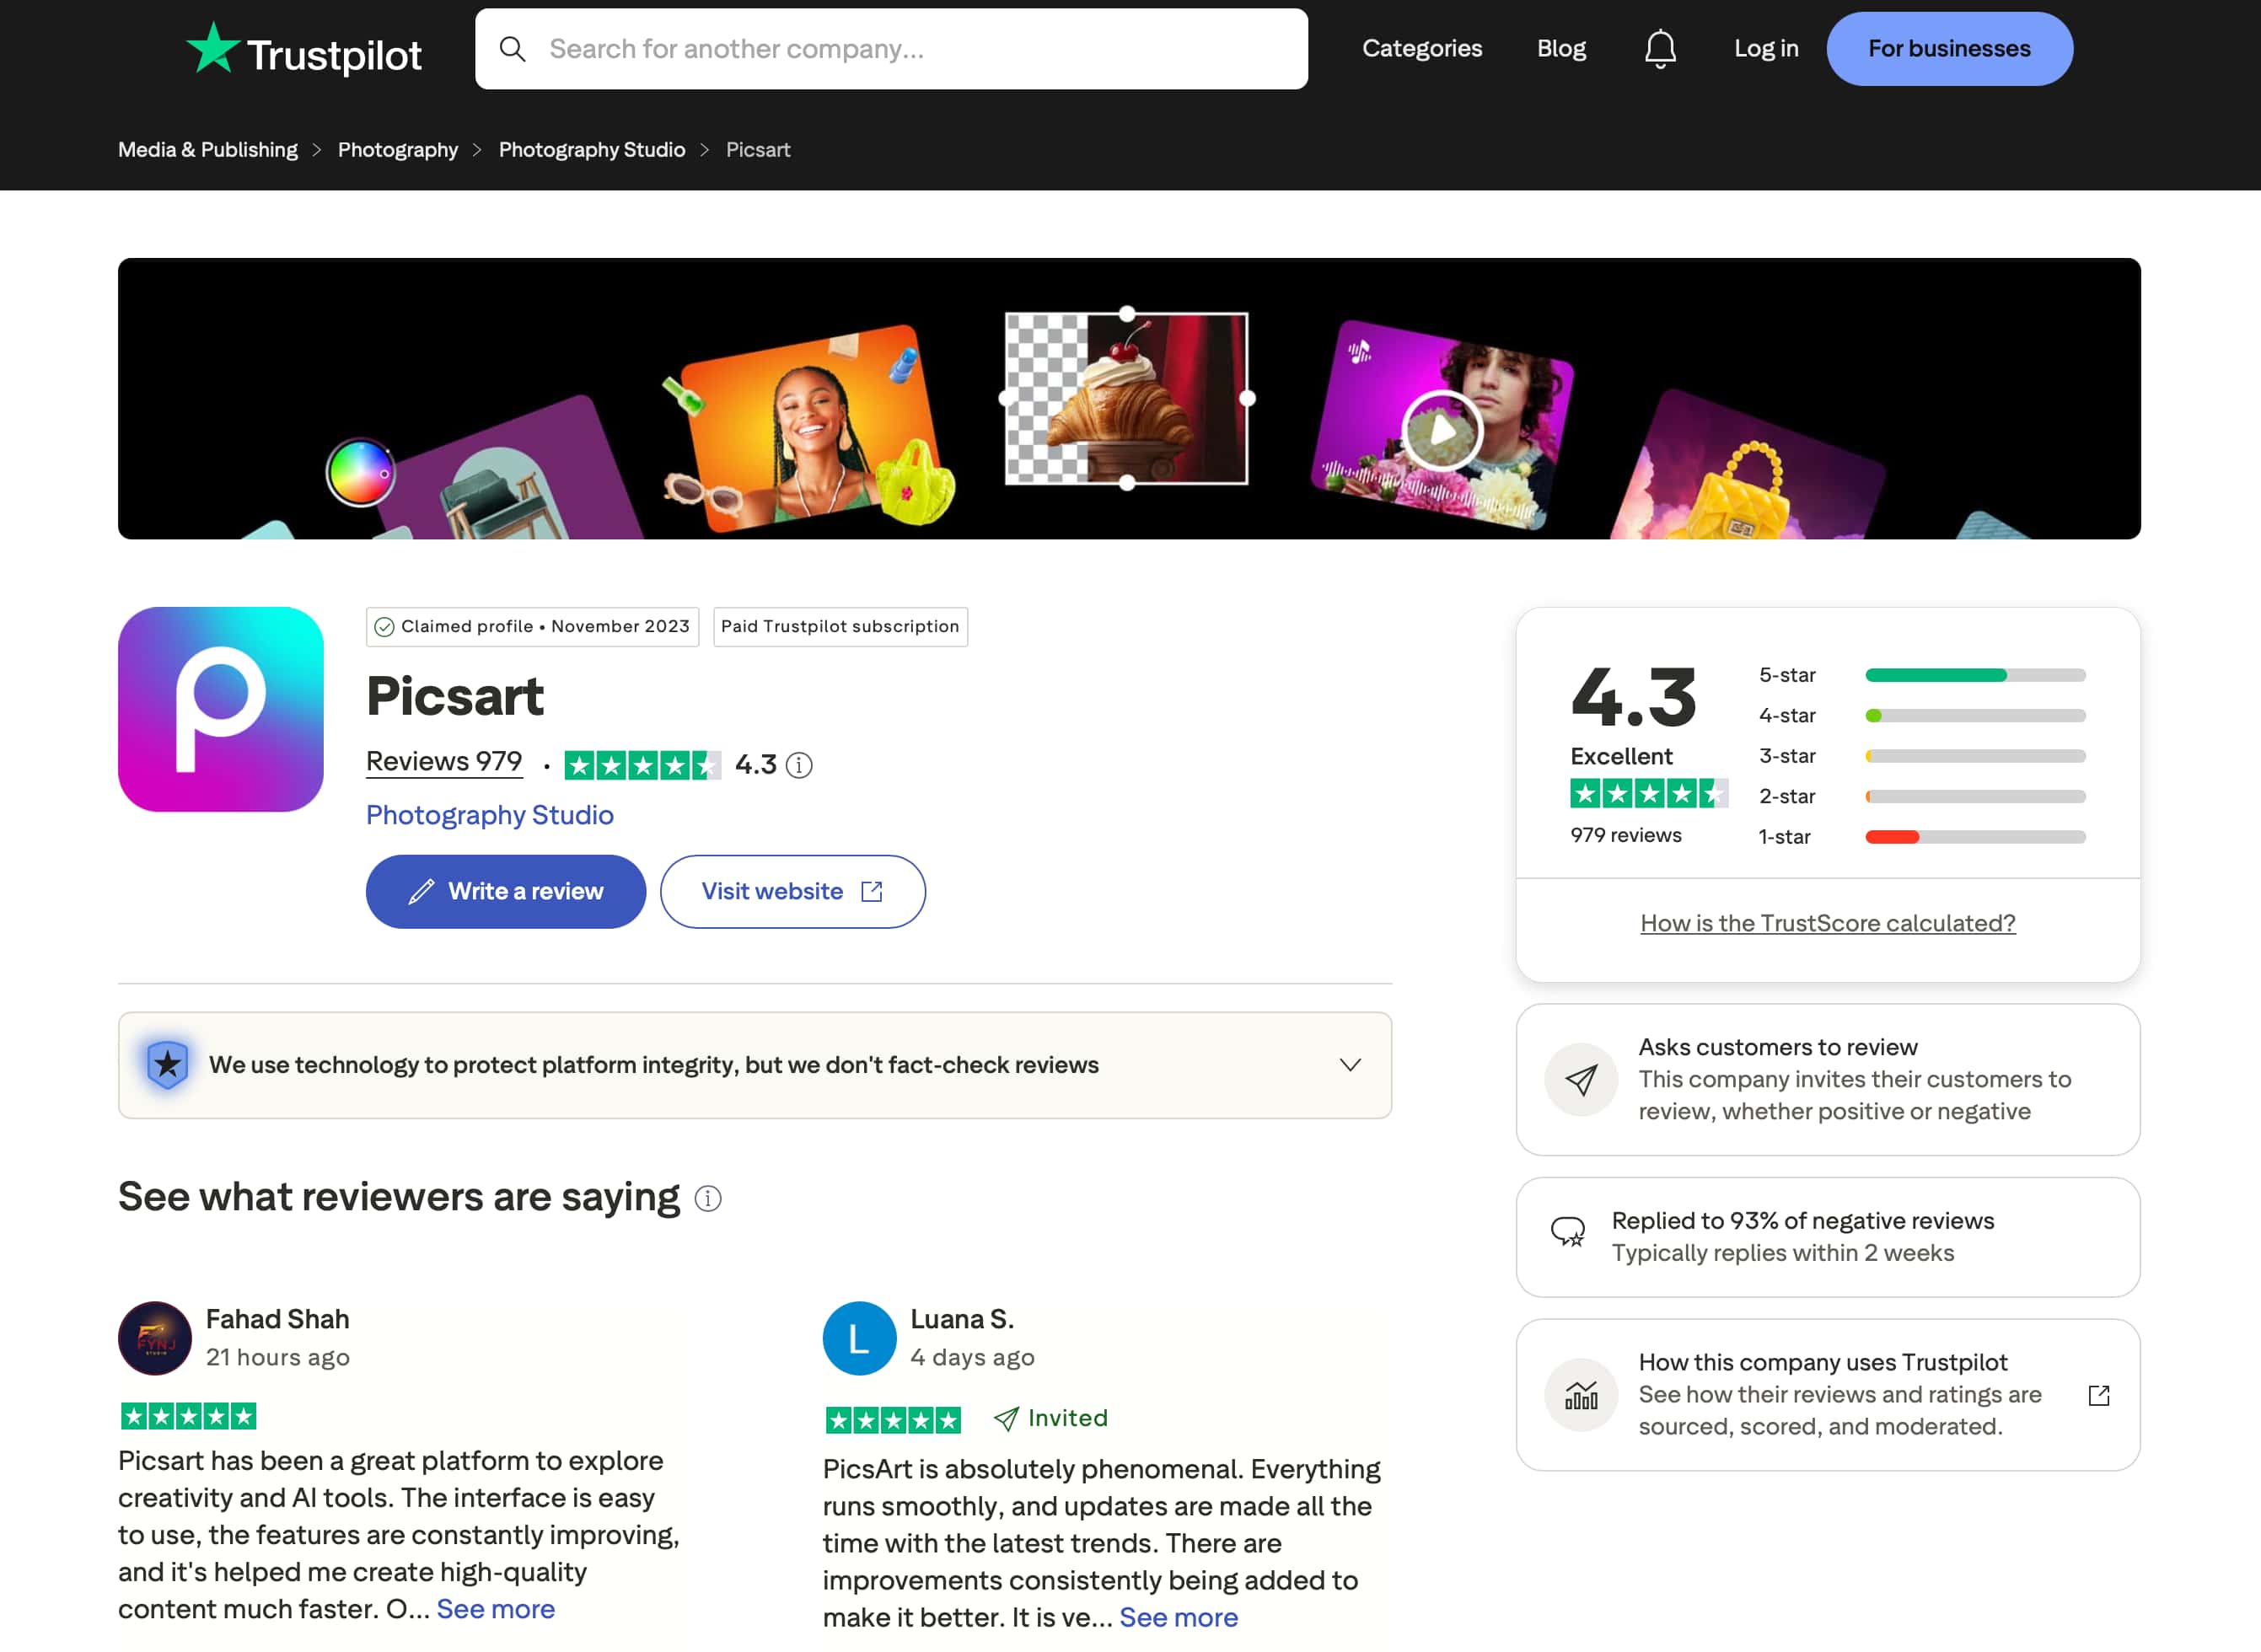Click the Invited badge icon on Luana's review
Screen dimensions: 2261x1652
(x=1006, y=1418)
